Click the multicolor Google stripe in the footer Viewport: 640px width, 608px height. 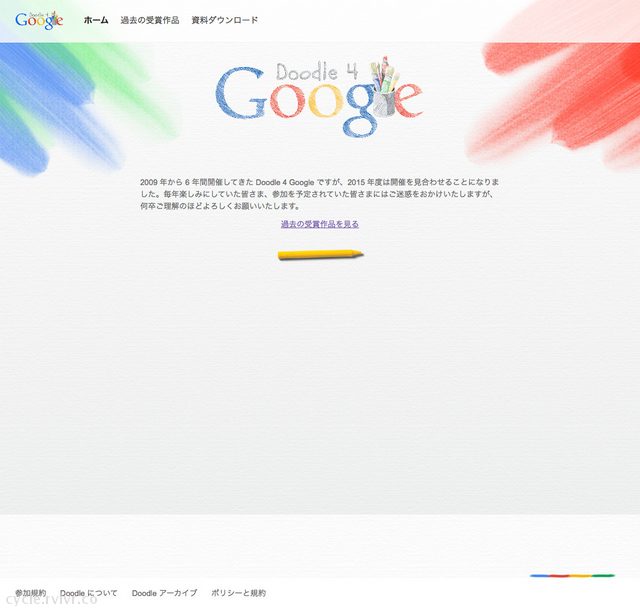pyautogui.click(x=572, y=575)
